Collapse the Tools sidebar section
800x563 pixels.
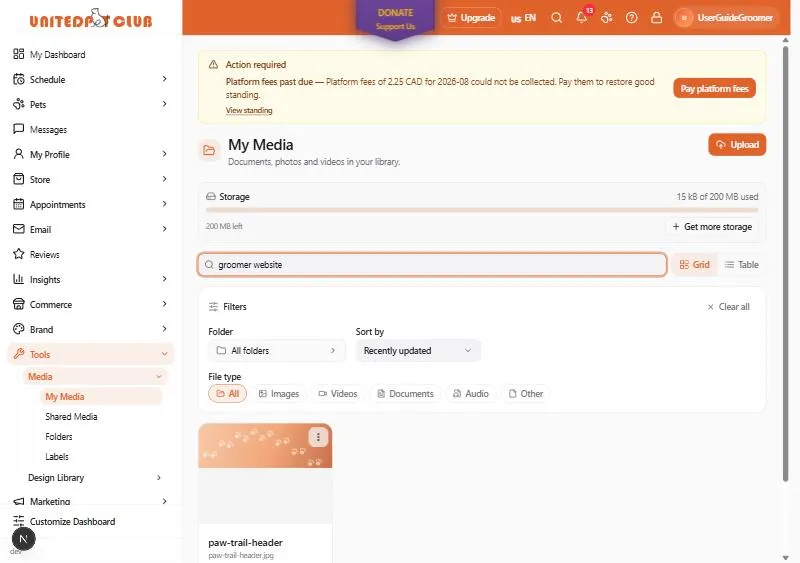pyautogui.click(x=90, y=354)
